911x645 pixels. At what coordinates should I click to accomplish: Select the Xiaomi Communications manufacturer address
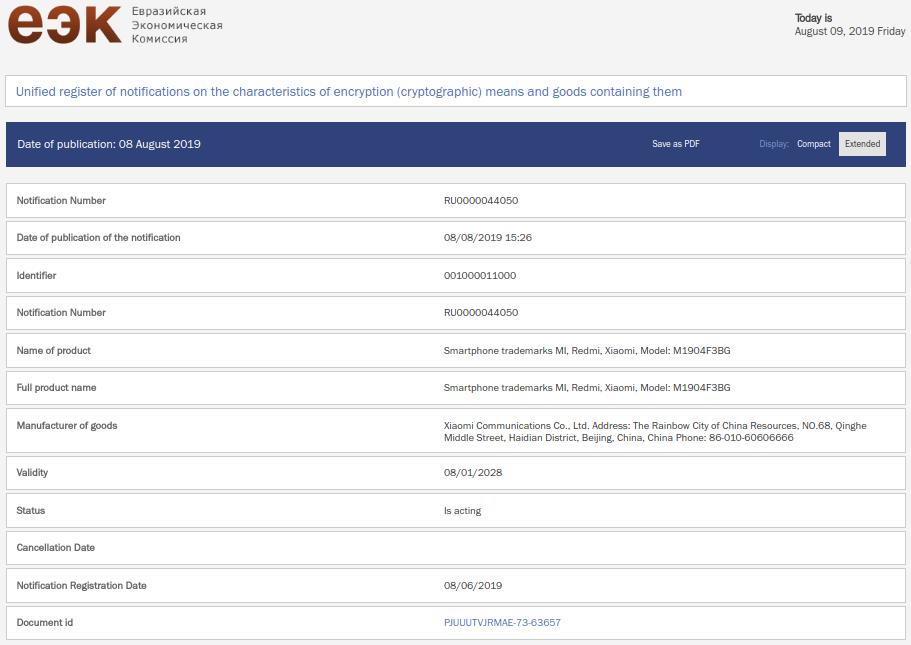654,432
